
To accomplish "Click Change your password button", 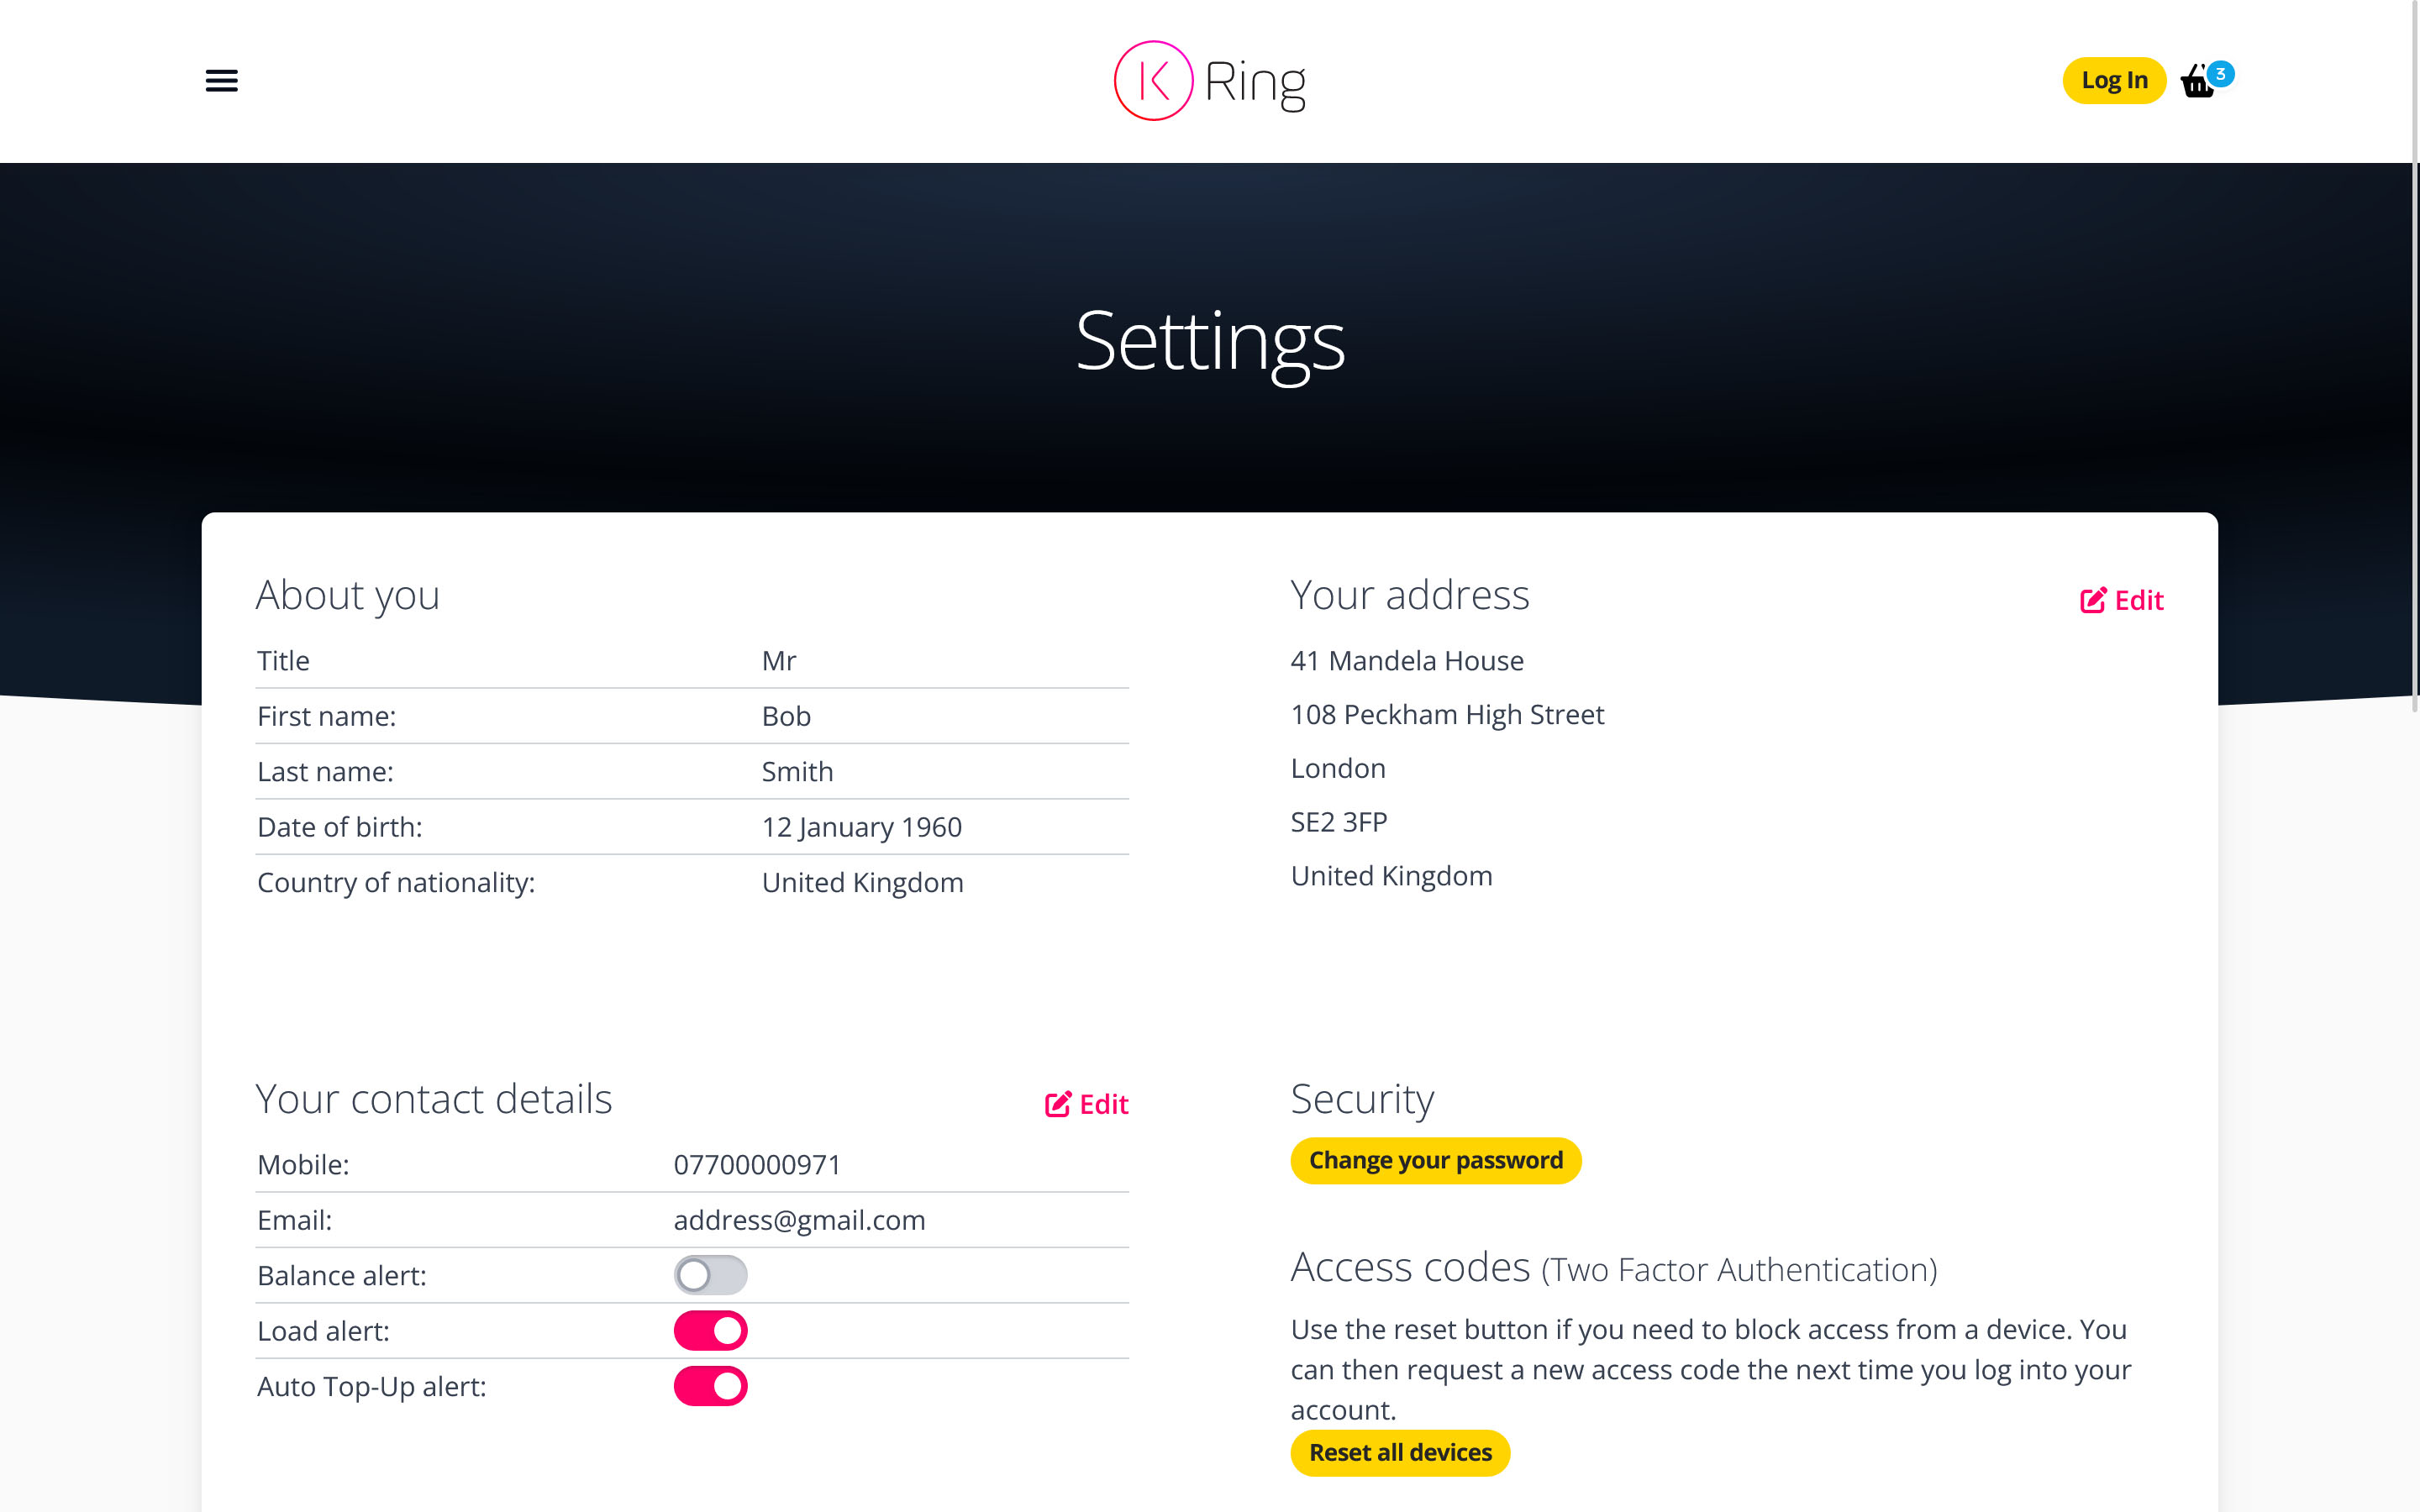I will coord(1435,1160).
